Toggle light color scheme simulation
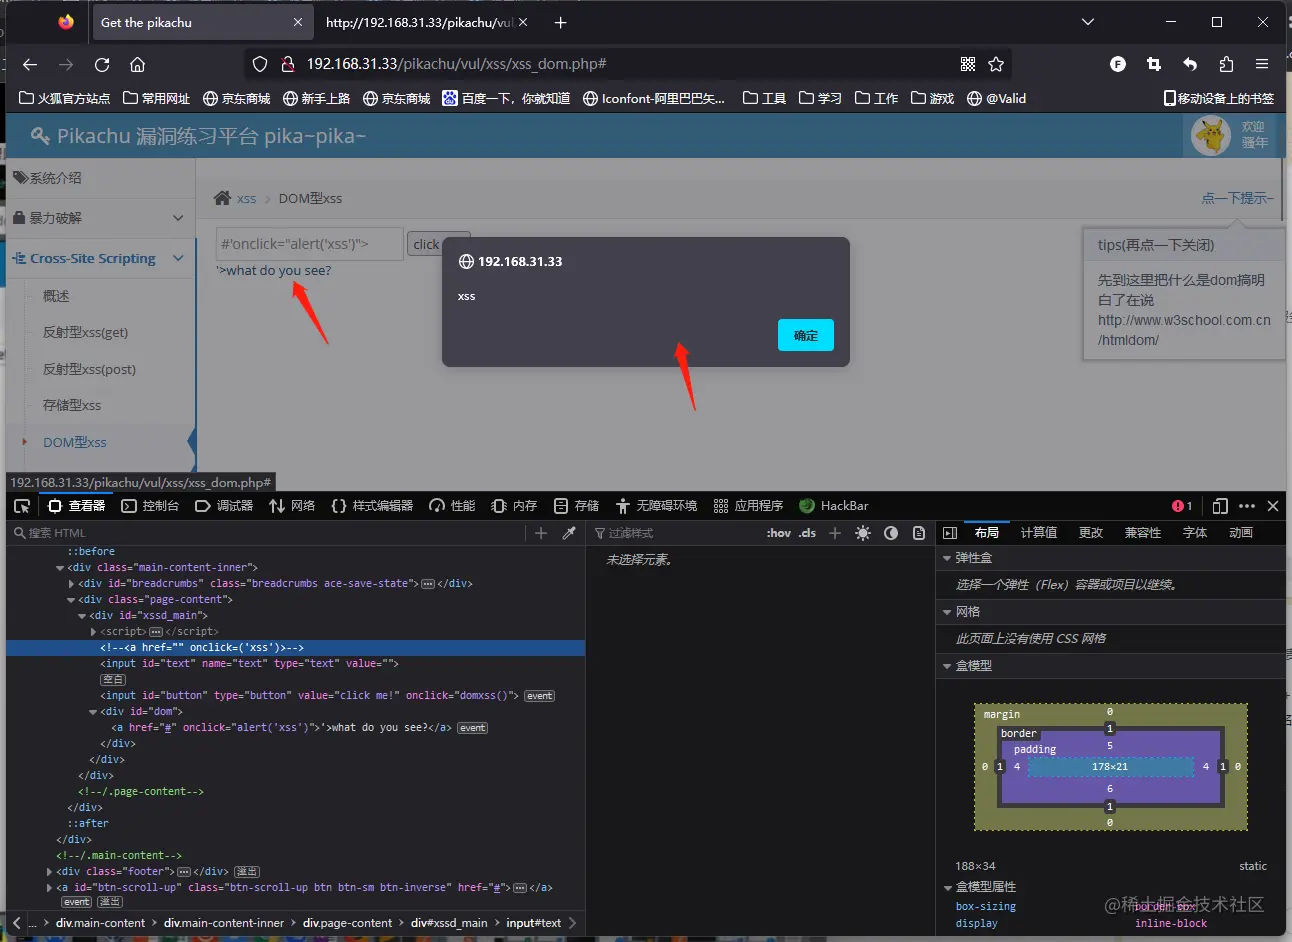The height and width of the screenshot is (942, 1292). click(863, 533)
